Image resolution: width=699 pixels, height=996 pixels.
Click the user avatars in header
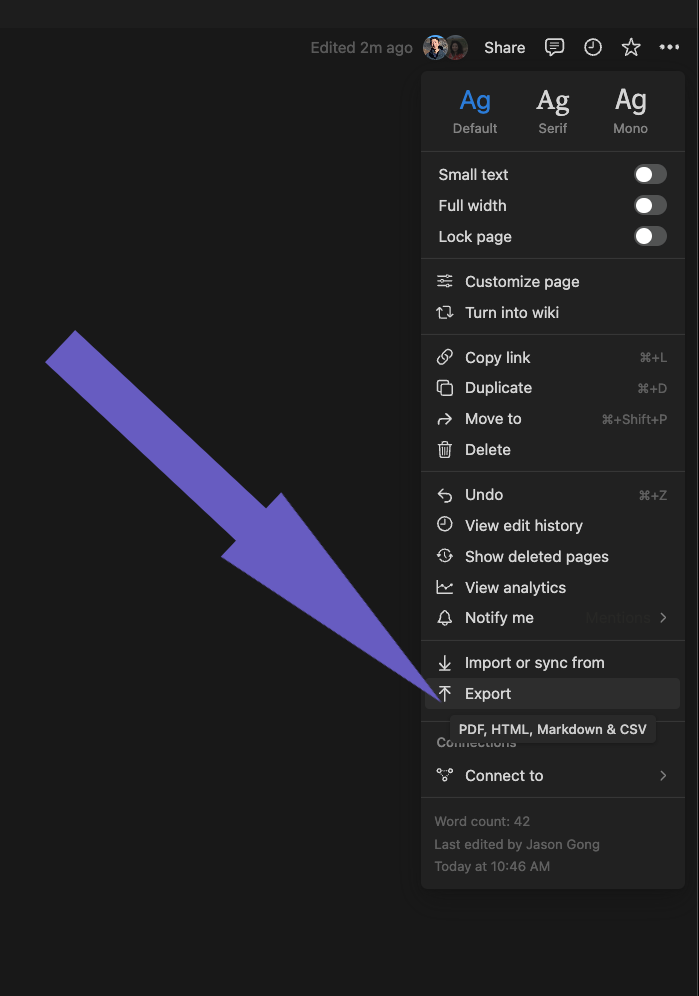click(445, 48)
